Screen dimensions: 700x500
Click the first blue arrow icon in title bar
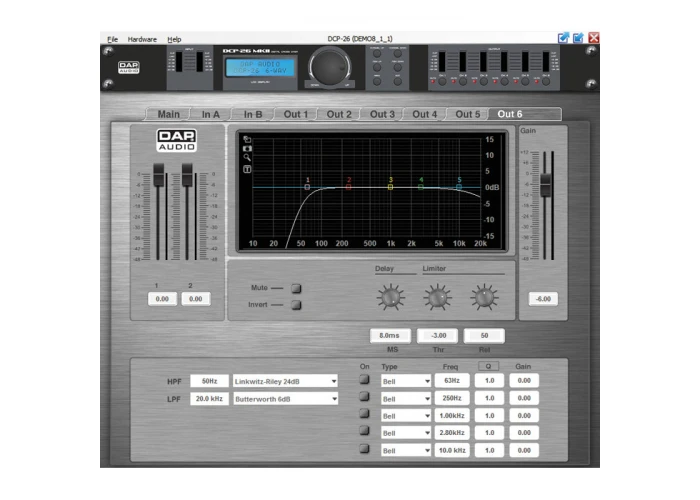(564, 38)
